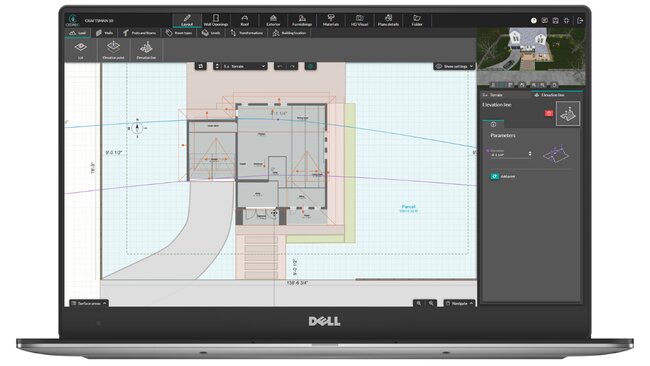Click the undo arrow
Image resolution: width=650 pixels, height=366 pixels.
(x=280, y=66)
